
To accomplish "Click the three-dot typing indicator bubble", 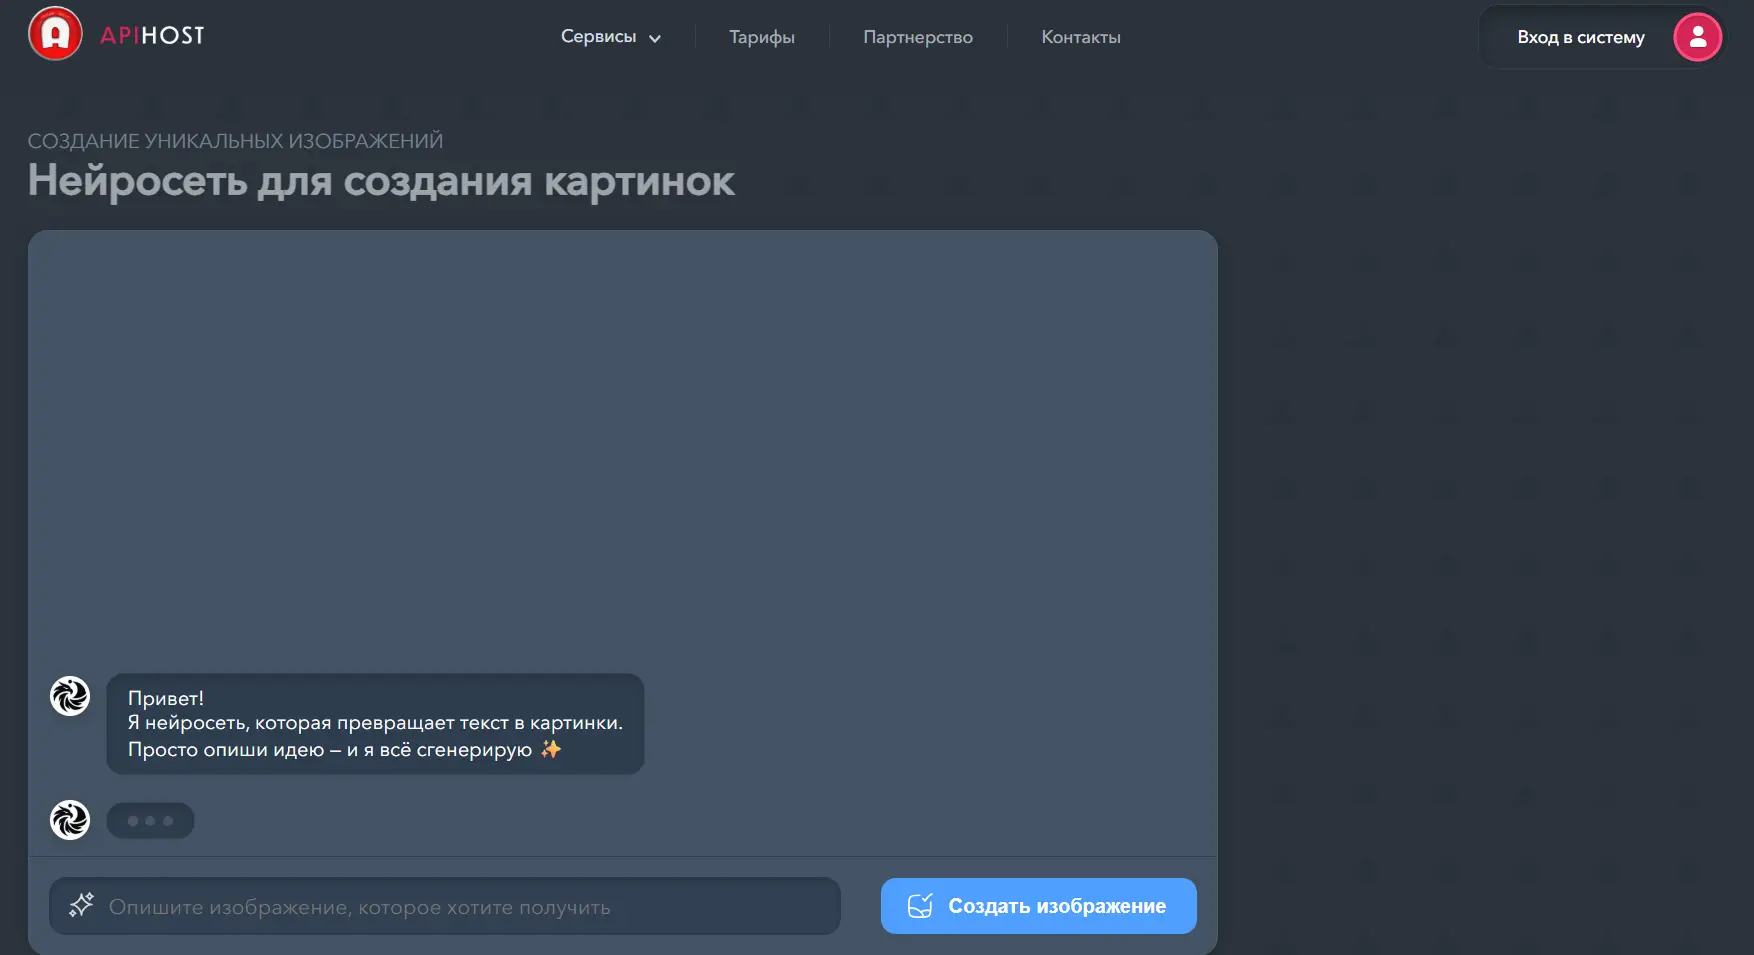I will (150, 821).
